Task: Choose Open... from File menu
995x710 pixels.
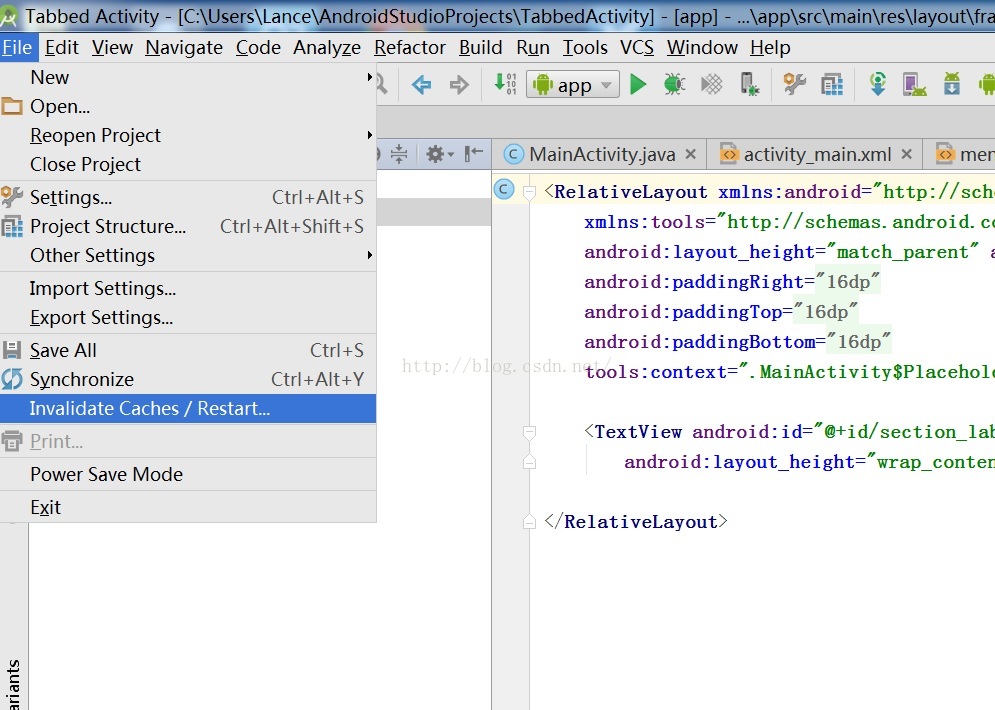Action: pos(188,106)
